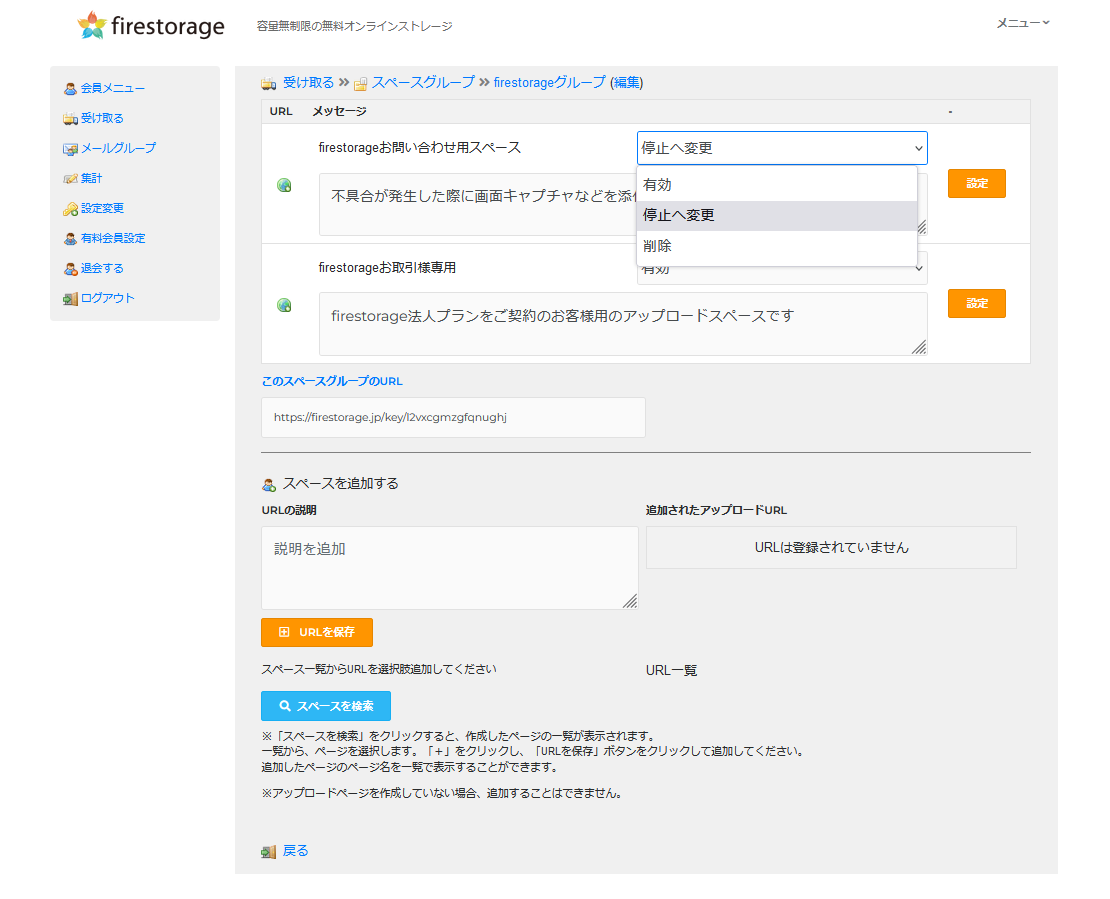Click the space group URL field
The width and height of the screenshot is (1110, 899).
453,418
